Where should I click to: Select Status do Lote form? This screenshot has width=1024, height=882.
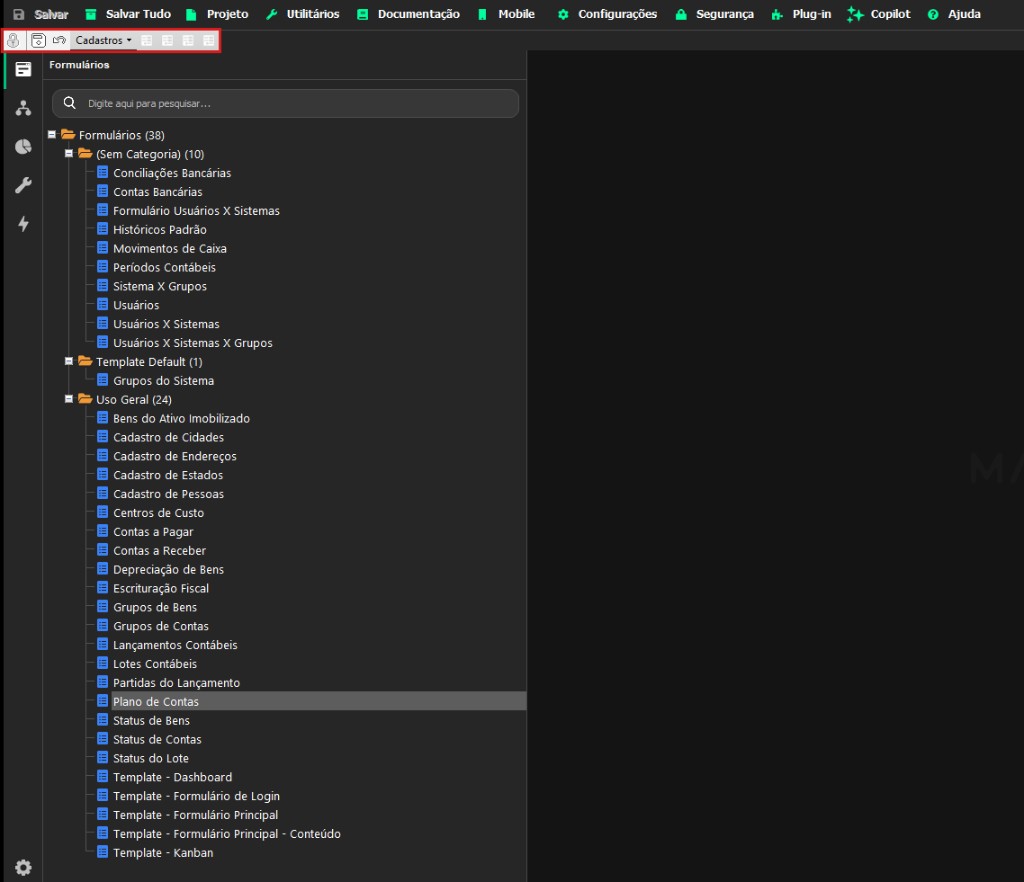tap(151, 759)
